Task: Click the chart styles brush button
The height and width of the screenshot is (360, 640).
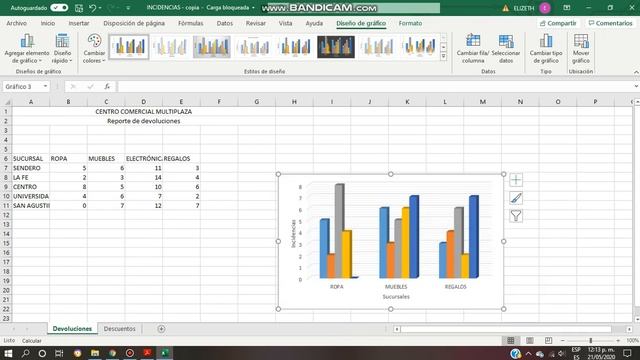Action: tap(516, 198)
